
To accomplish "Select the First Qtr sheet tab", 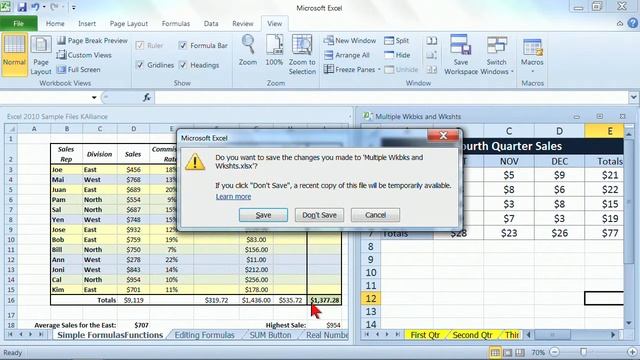I will click(x=425, y=335).
